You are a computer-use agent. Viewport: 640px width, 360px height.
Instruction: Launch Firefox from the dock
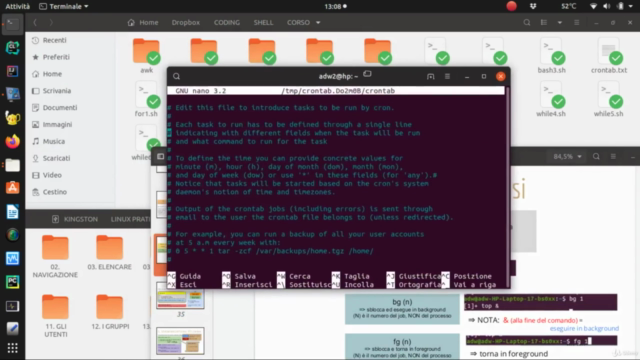coord(12,142)
